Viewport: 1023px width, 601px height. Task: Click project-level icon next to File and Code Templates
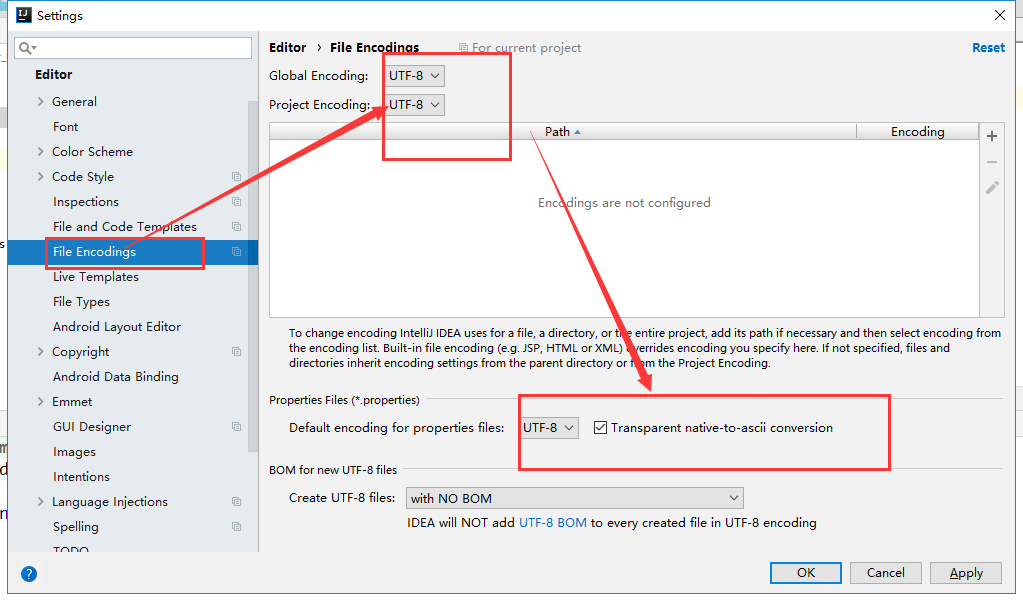tap(236, 226)
